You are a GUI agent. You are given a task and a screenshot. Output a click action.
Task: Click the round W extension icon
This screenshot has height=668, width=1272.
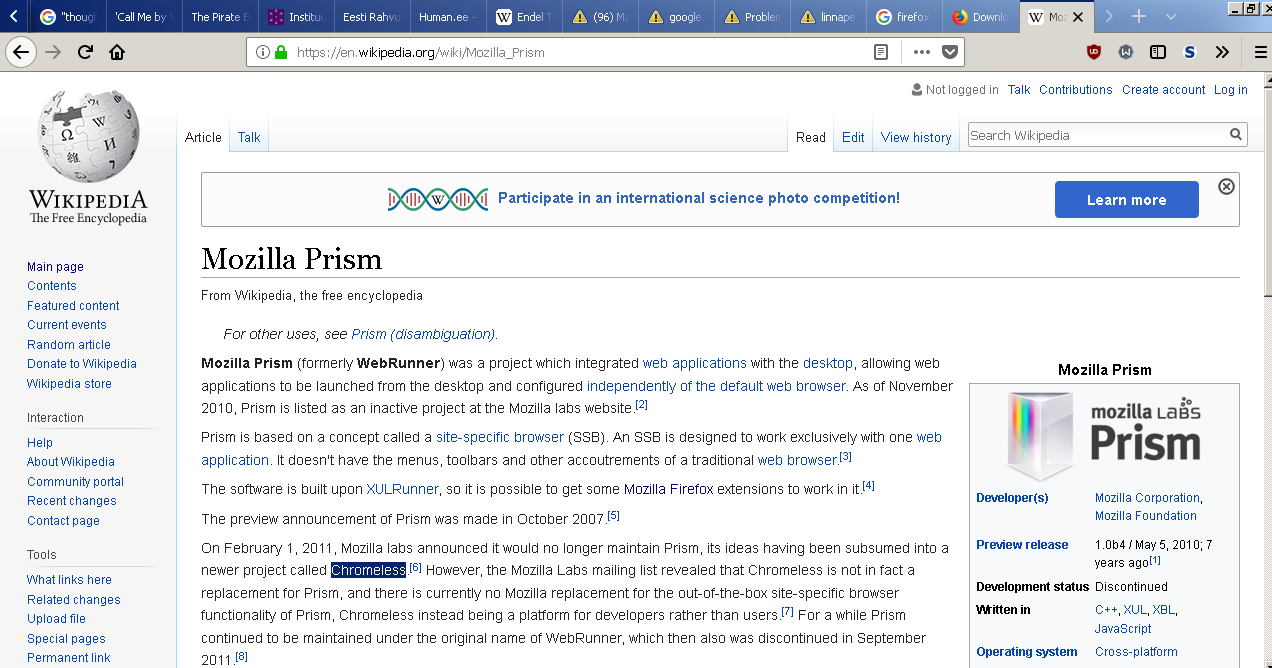coord(1126,52)
